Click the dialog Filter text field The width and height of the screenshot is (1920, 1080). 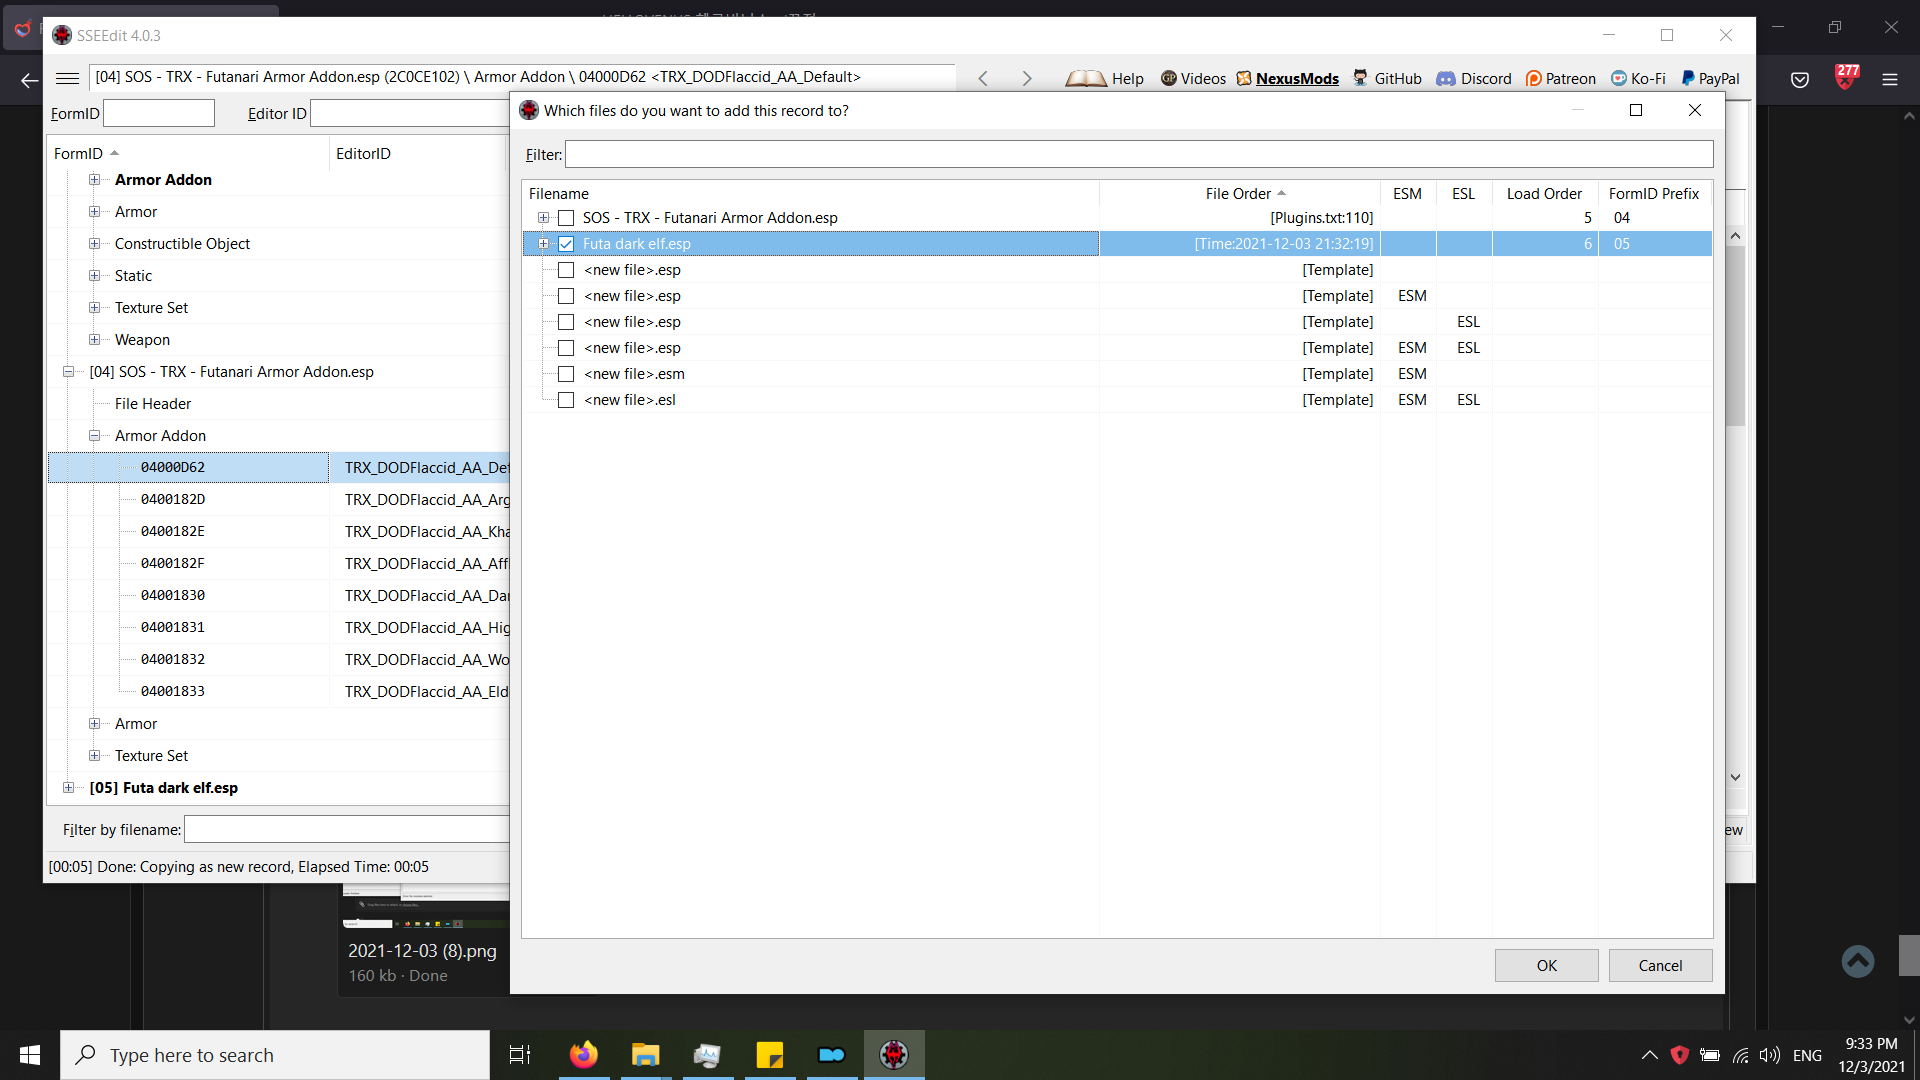point(1139,154)
